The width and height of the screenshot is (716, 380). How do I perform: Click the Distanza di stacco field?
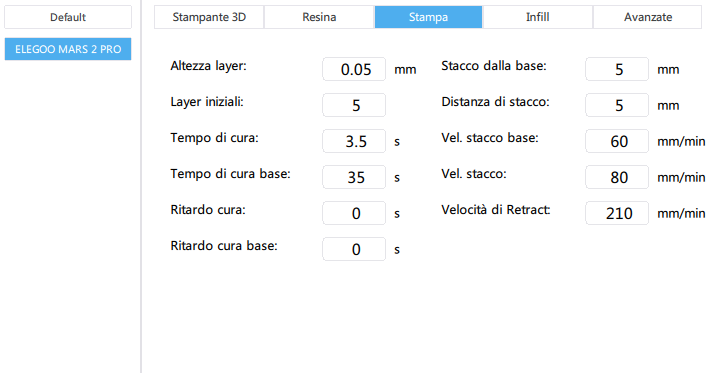click(x=617, y=105)
